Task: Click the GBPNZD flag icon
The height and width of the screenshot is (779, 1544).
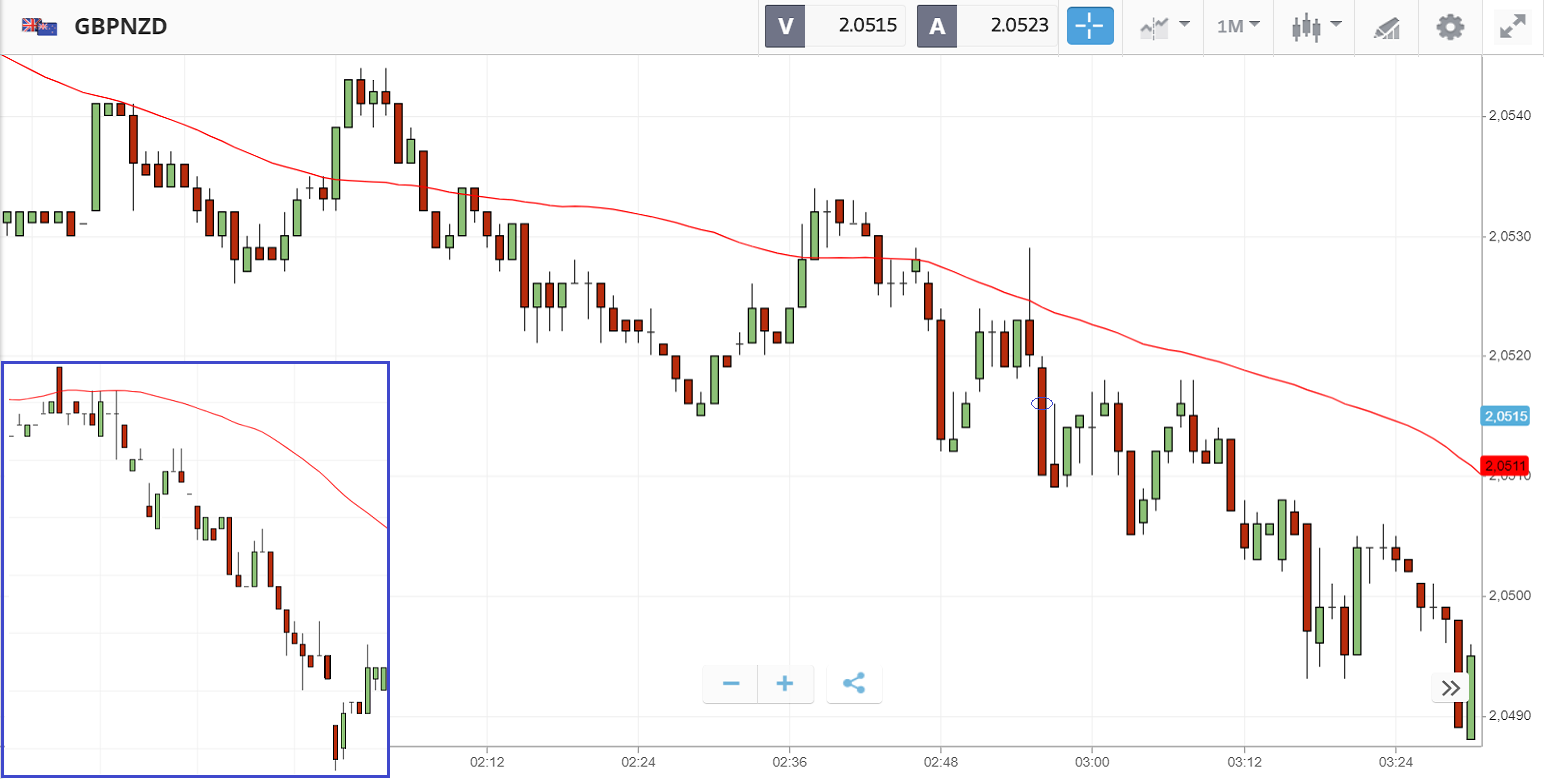Action: [x=40, y=27]
